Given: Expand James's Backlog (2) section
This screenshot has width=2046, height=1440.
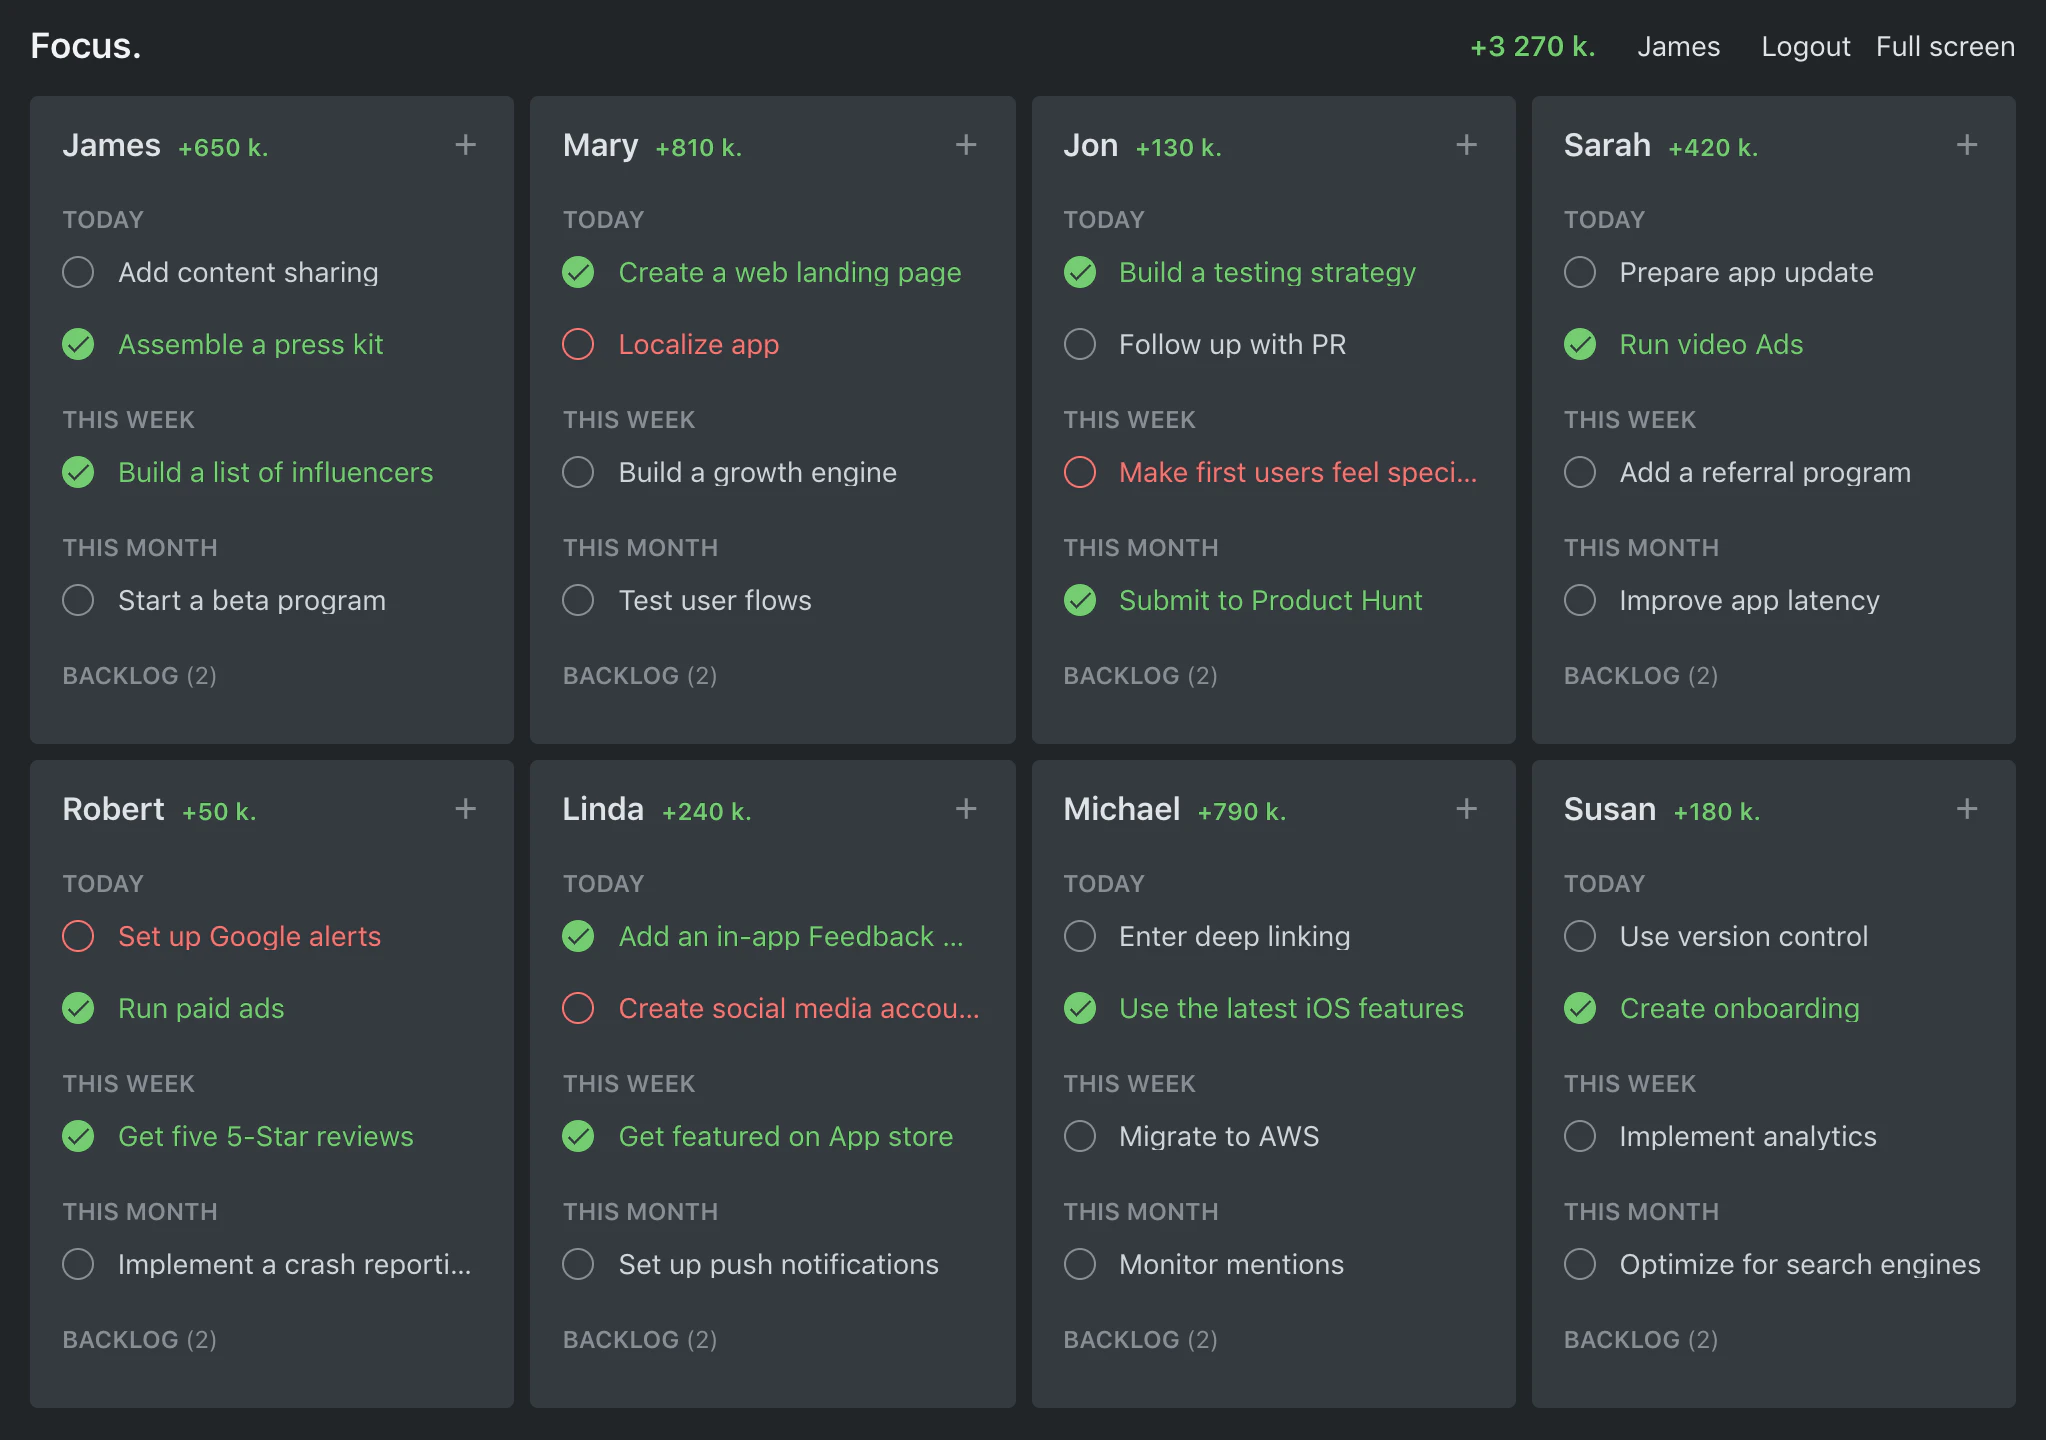Looking at the screenshot, I should pyautogui.click(x=139, y=676).
